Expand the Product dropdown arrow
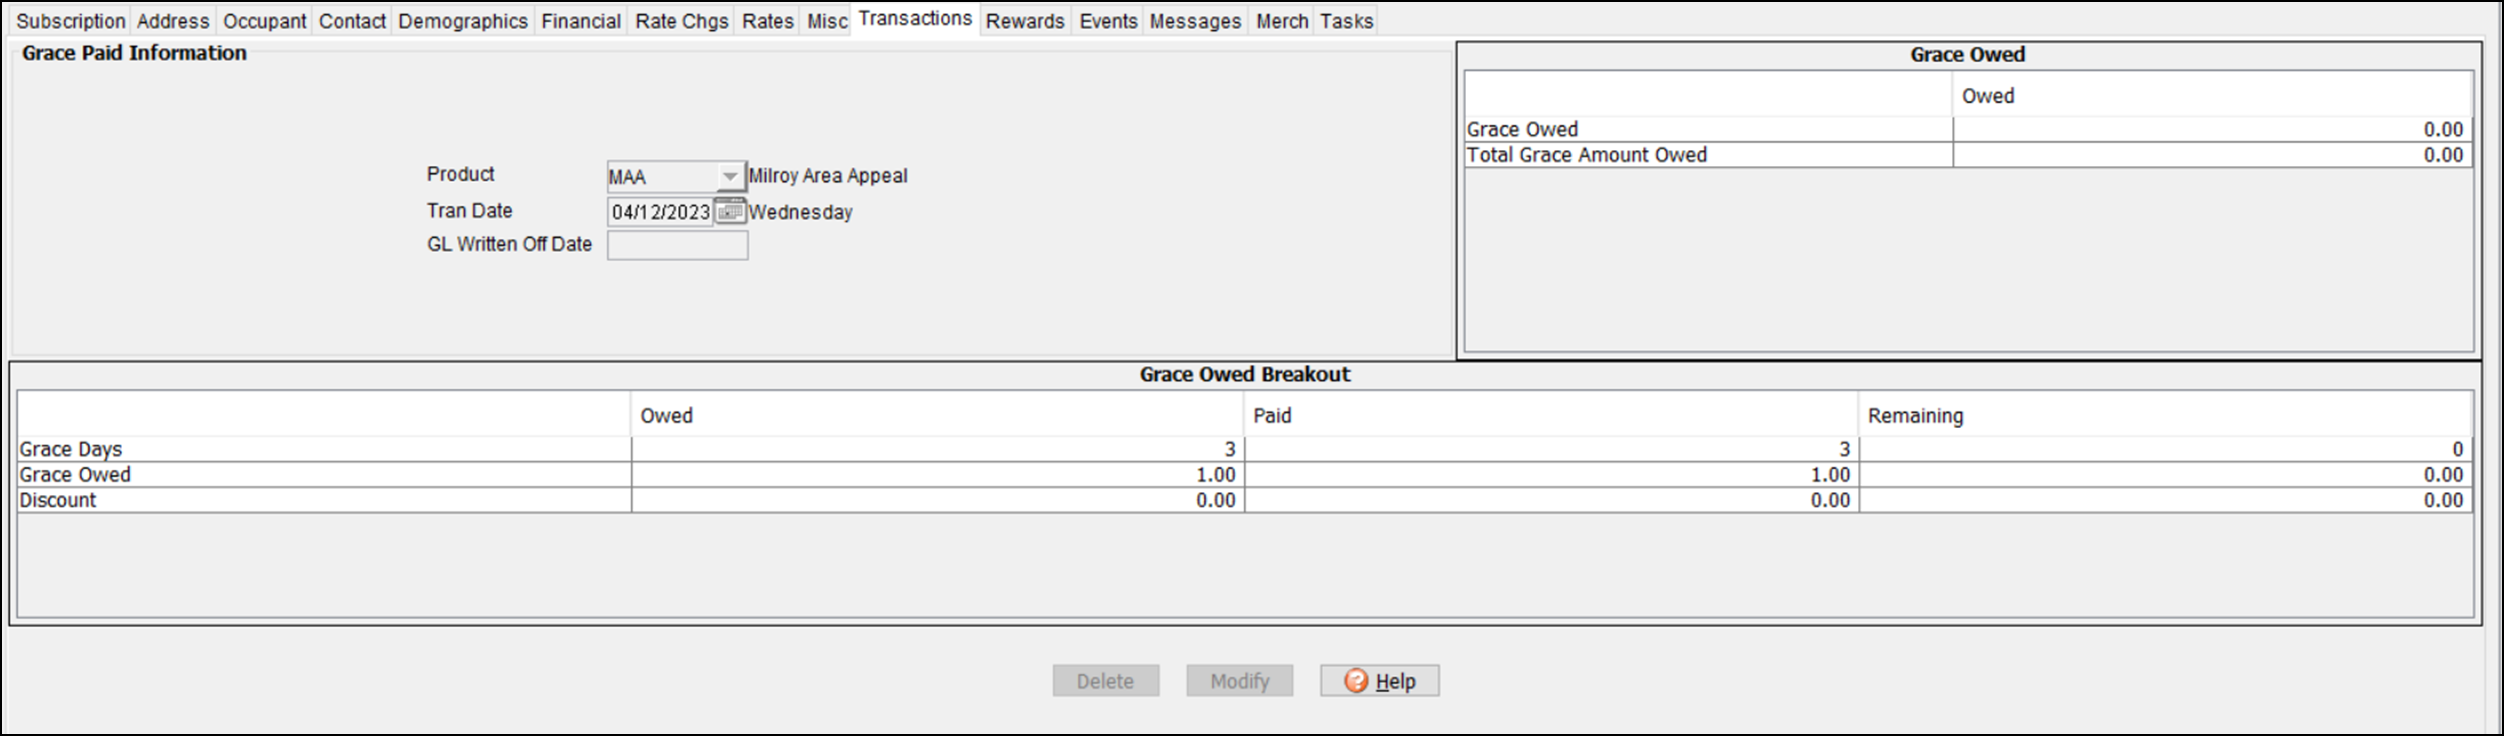 tap(730, 177)
